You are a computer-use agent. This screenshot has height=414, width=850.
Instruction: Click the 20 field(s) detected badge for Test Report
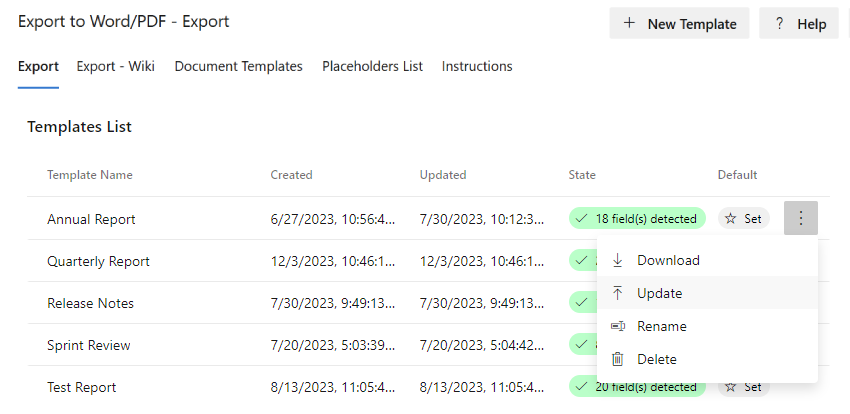tap(637, 386)
